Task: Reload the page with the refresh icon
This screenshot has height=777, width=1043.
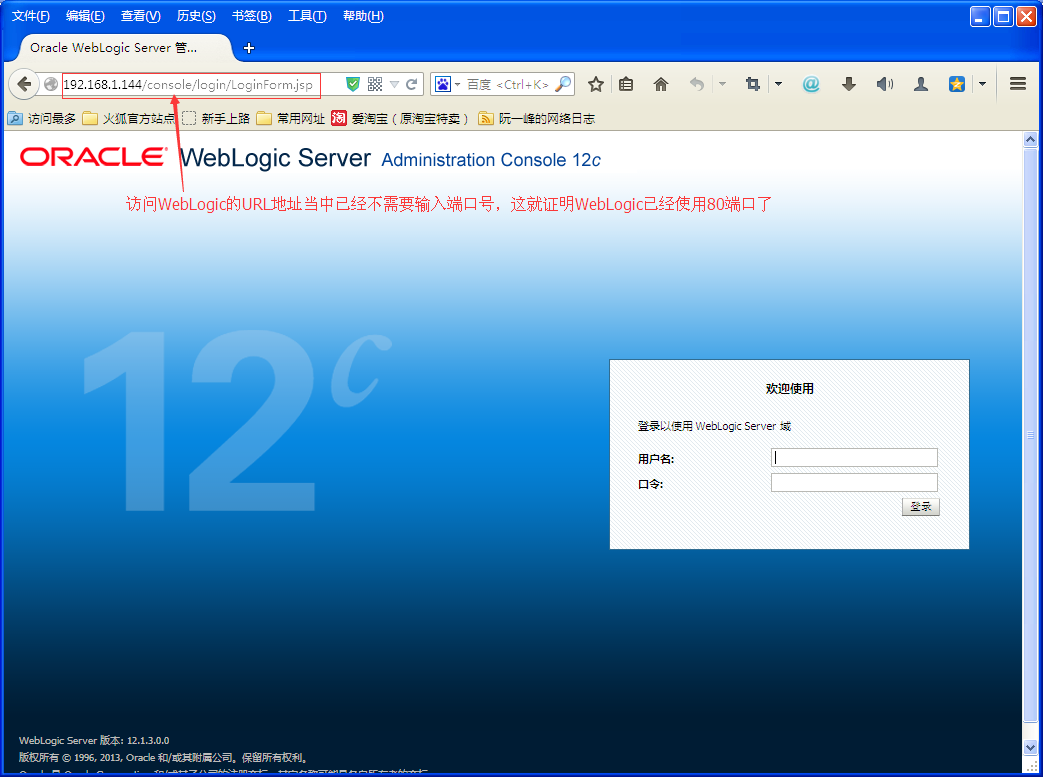Action: click(412, 84)
